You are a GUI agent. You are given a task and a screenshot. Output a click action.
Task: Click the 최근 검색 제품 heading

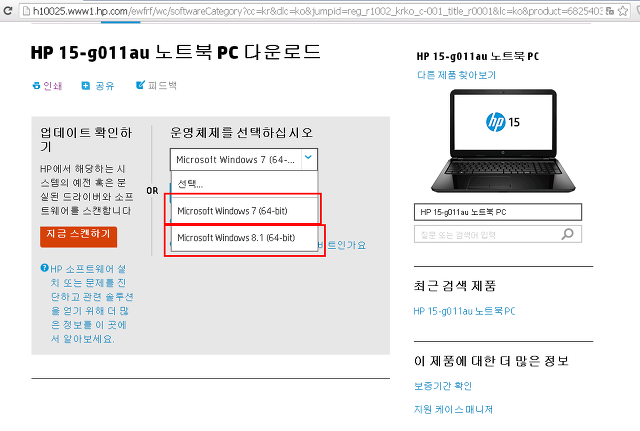click(455, 286)
